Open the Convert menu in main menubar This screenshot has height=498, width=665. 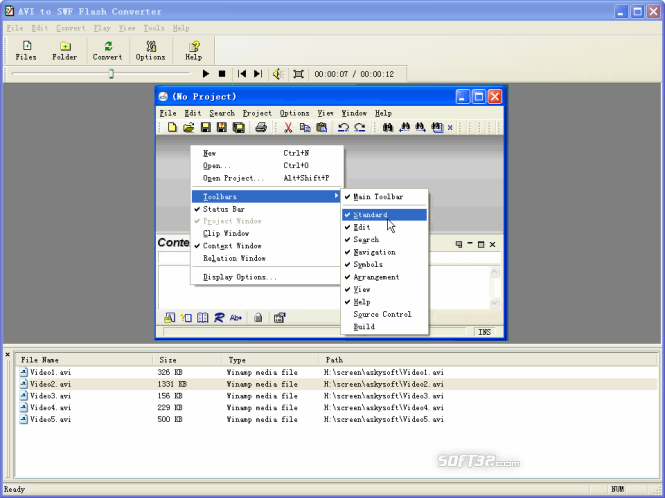(71, 28)
